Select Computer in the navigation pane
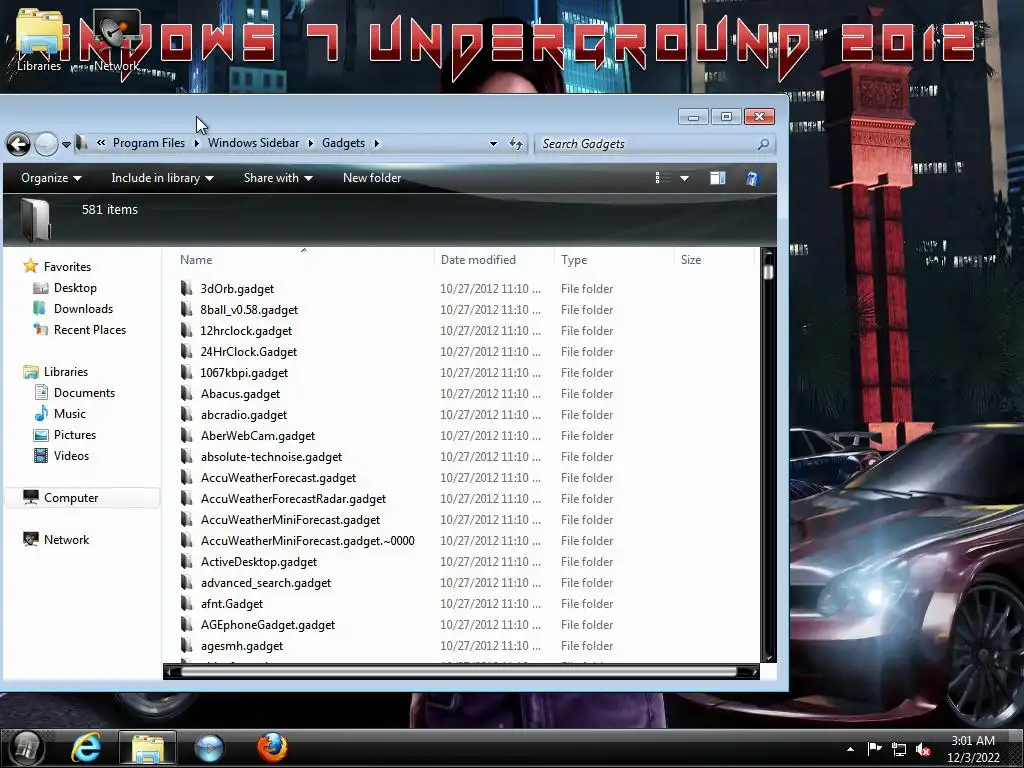 click(71, 498)
